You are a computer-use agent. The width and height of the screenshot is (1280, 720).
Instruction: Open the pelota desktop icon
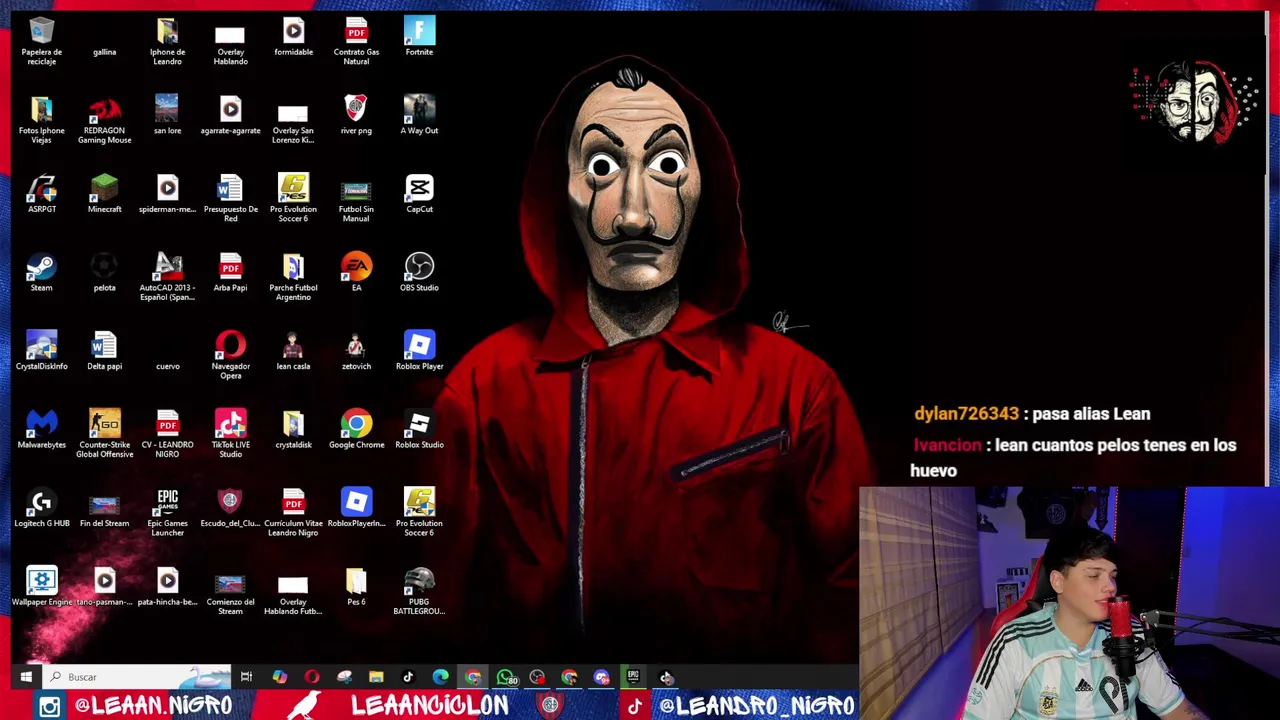(x=104, y=272)
